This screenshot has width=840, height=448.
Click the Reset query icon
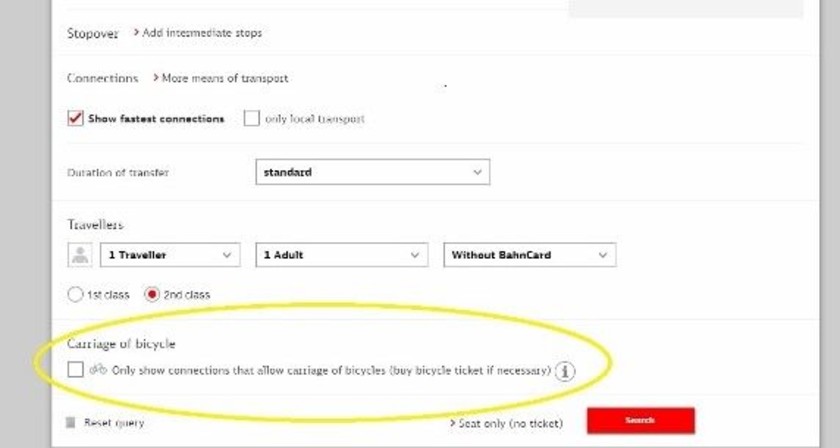pos(70,423)
